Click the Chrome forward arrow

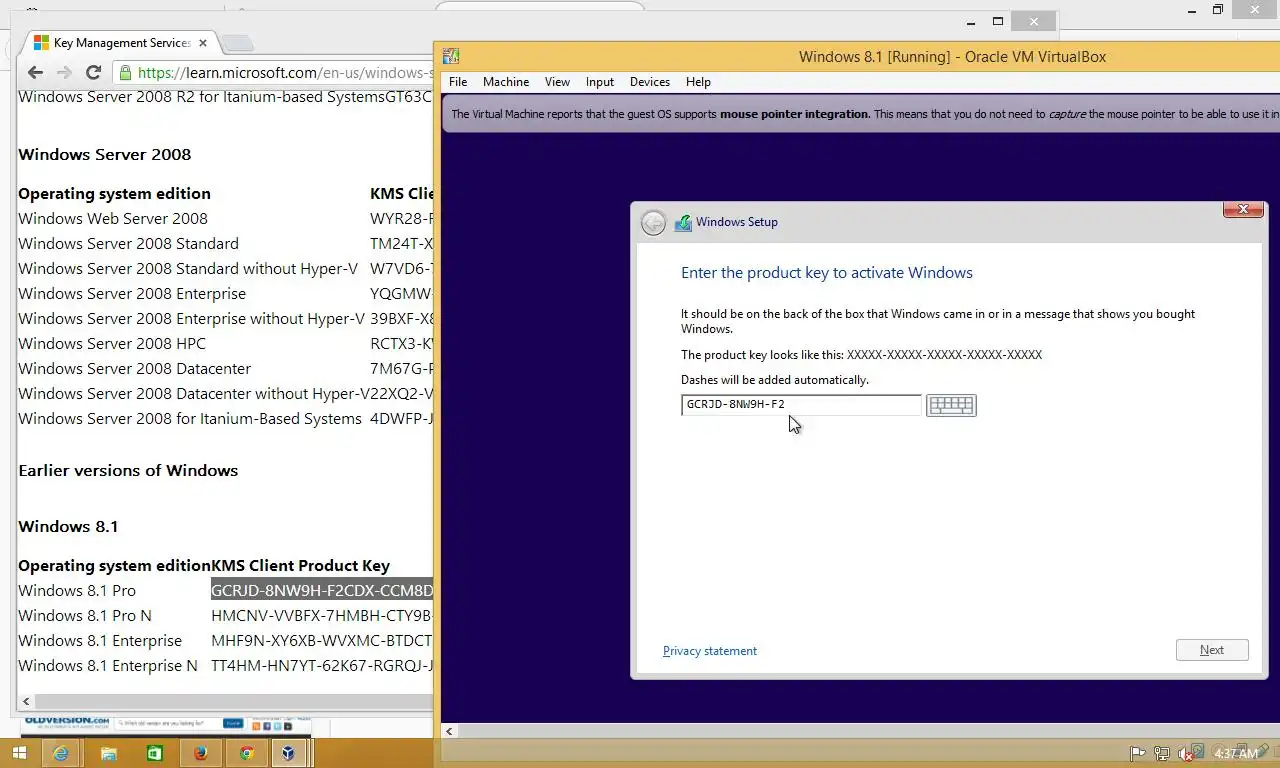(64, 72)
